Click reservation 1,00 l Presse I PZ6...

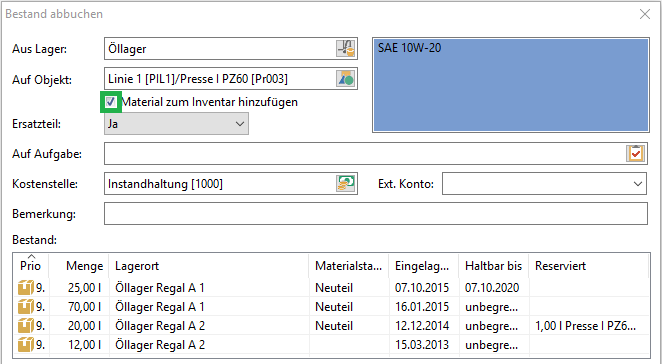585,326
